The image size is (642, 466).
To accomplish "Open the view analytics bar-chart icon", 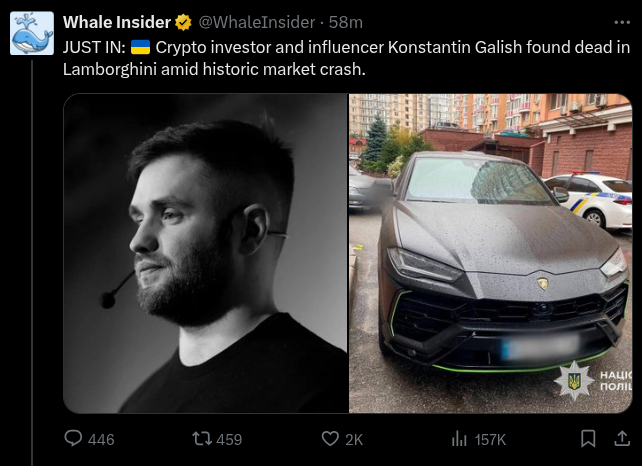I will tap(460, 439).
